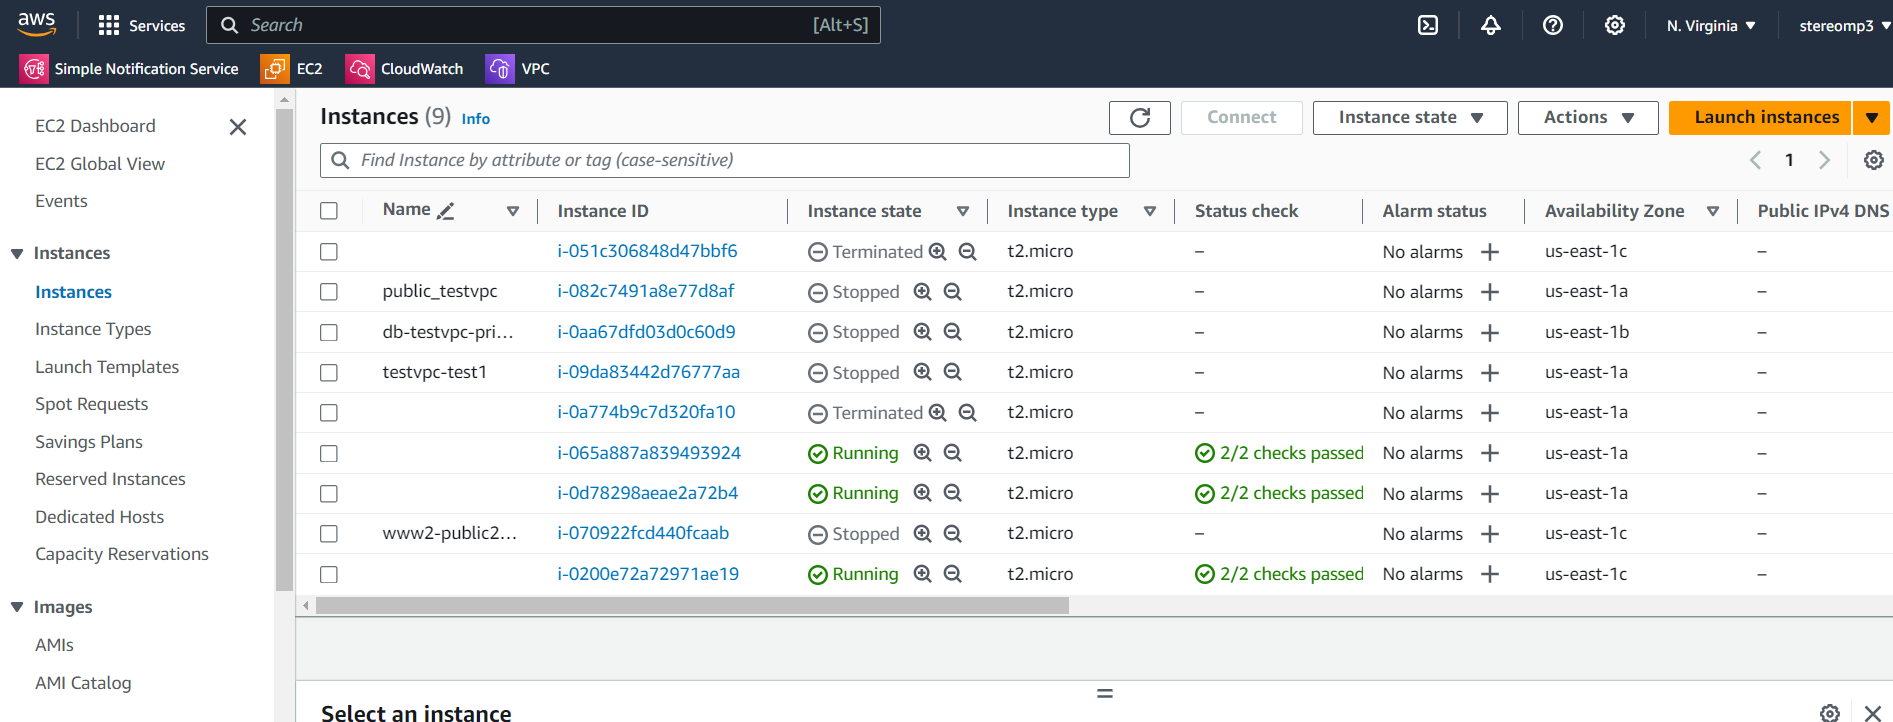Click the EC2 shortcut icon
The image size is (1893, 722).
[x=274, y=68]
